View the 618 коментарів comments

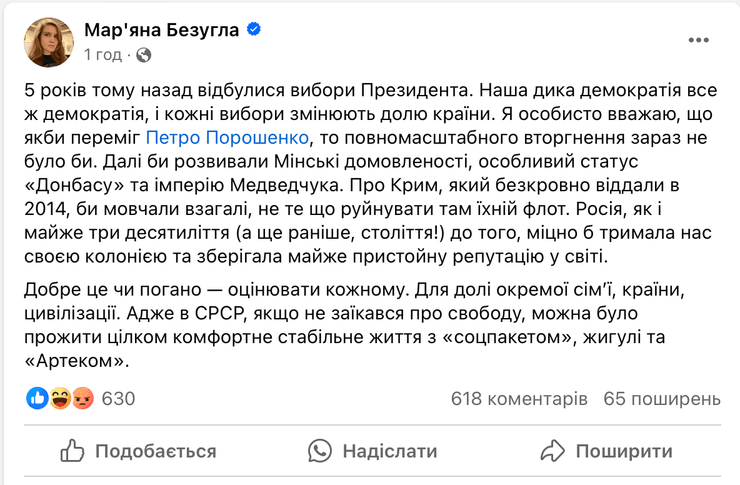tap(519, 399)
